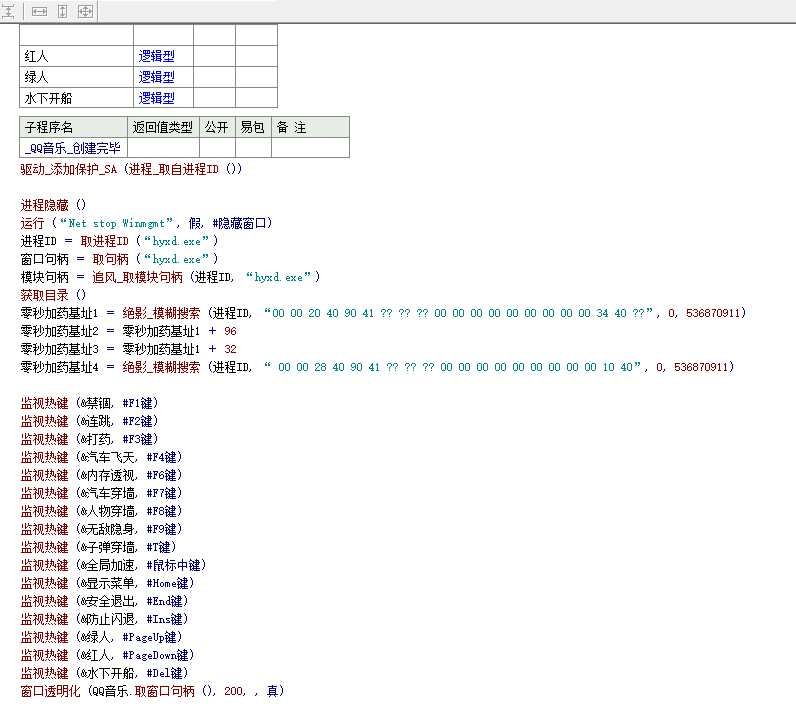This screenshot has height=720, width=796.
Task: Select the variable name cell 水下开船
Action: coord(76,97)
